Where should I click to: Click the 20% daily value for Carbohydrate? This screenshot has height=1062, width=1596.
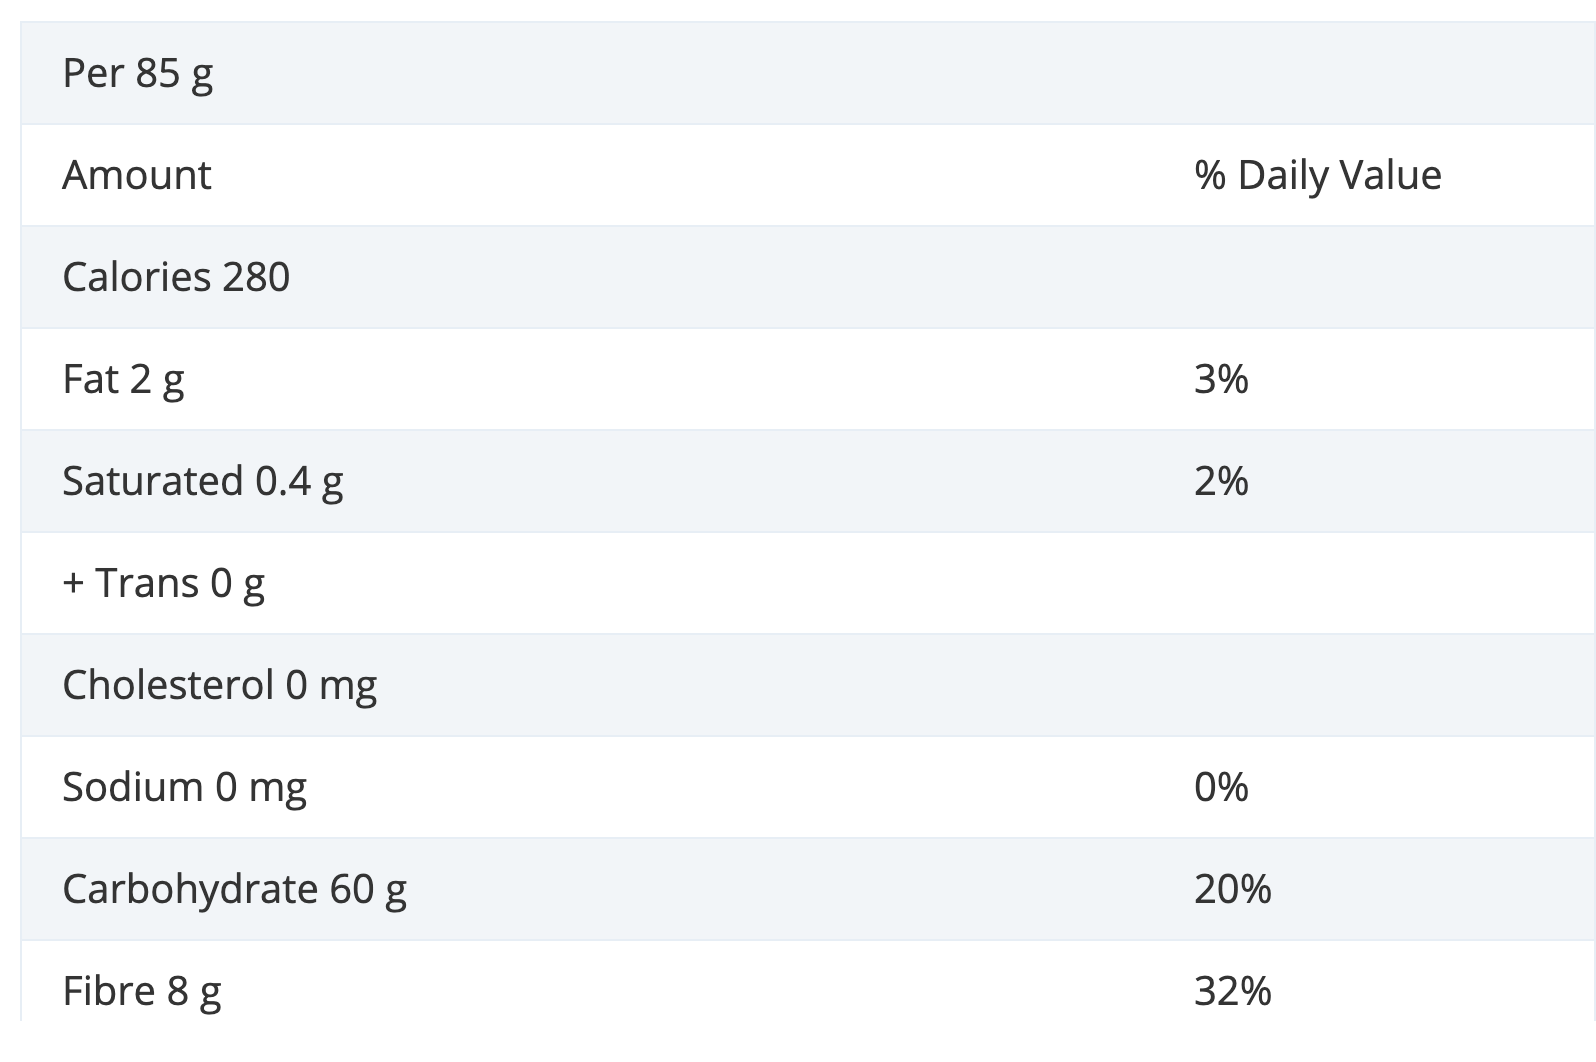tap(1232, 890)
